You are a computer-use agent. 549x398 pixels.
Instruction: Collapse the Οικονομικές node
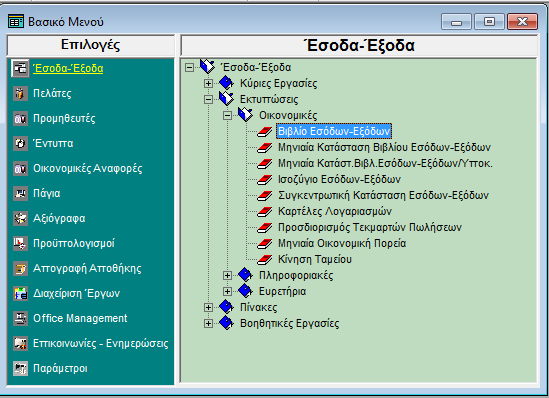tap(228, 115)
